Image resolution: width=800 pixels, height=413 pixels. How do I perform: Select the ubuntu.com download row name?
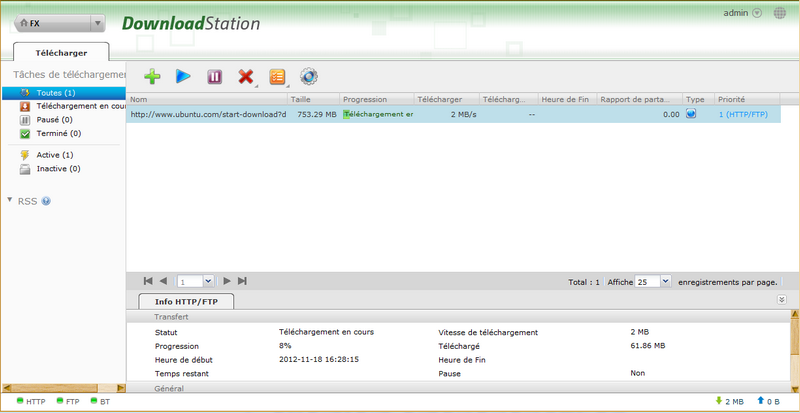(208, 114)
